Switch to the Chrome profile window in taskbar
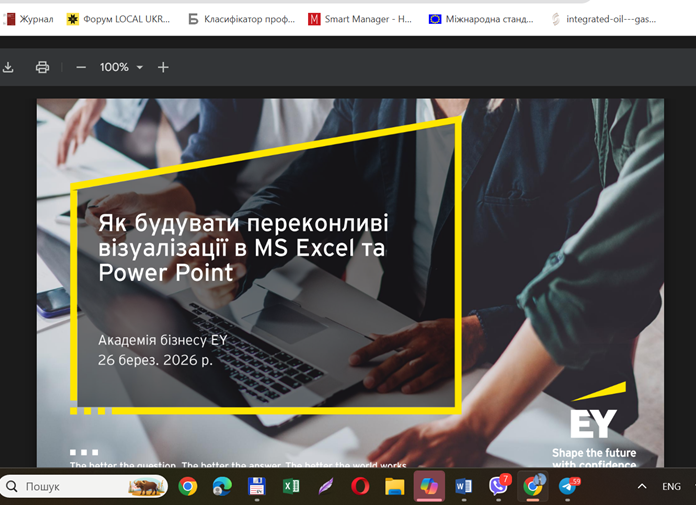The image size is (696, 505). coord(533,485)
